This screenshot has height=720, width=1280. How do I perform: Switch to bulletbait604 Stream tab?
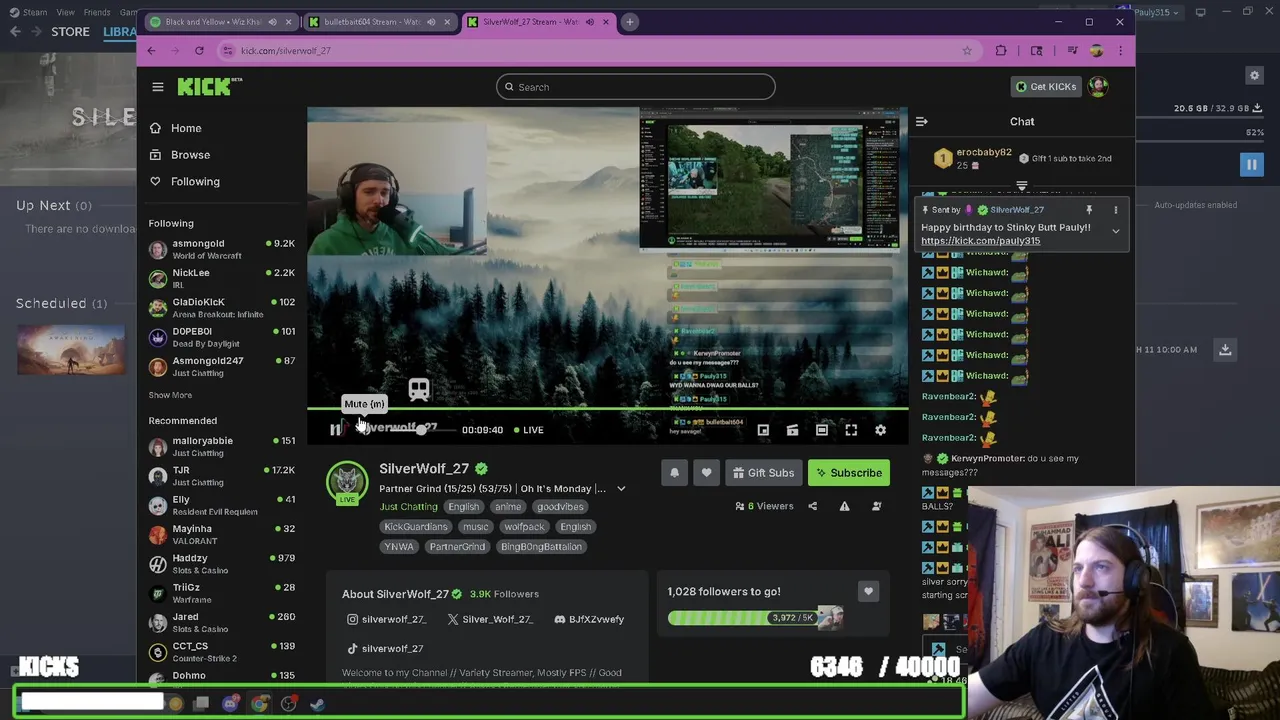379,22
